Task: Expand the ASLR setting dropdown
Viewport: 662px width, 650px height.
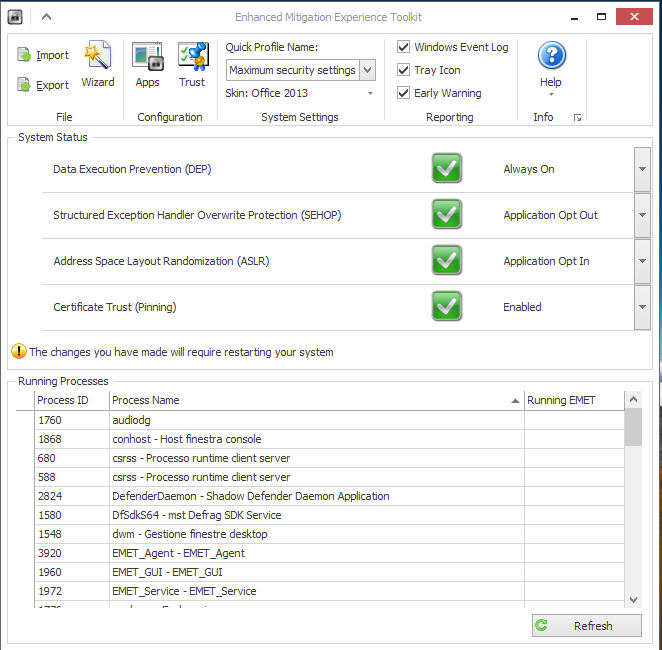Action: pos(642,261)
